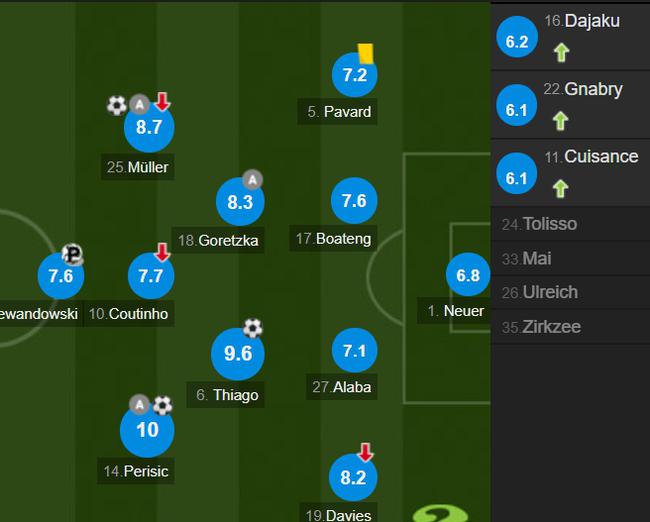Open Boateng player name label
Viewport: 650px width, 522px height.
coord(333,239)
